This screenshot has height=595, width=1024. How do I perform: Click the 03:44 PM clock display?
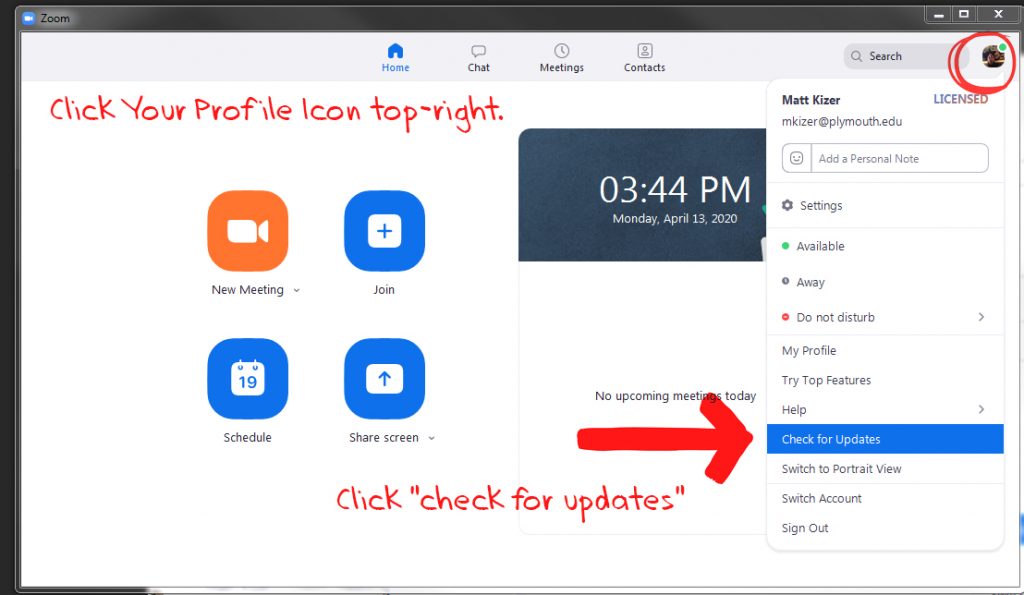coord(675,190)
